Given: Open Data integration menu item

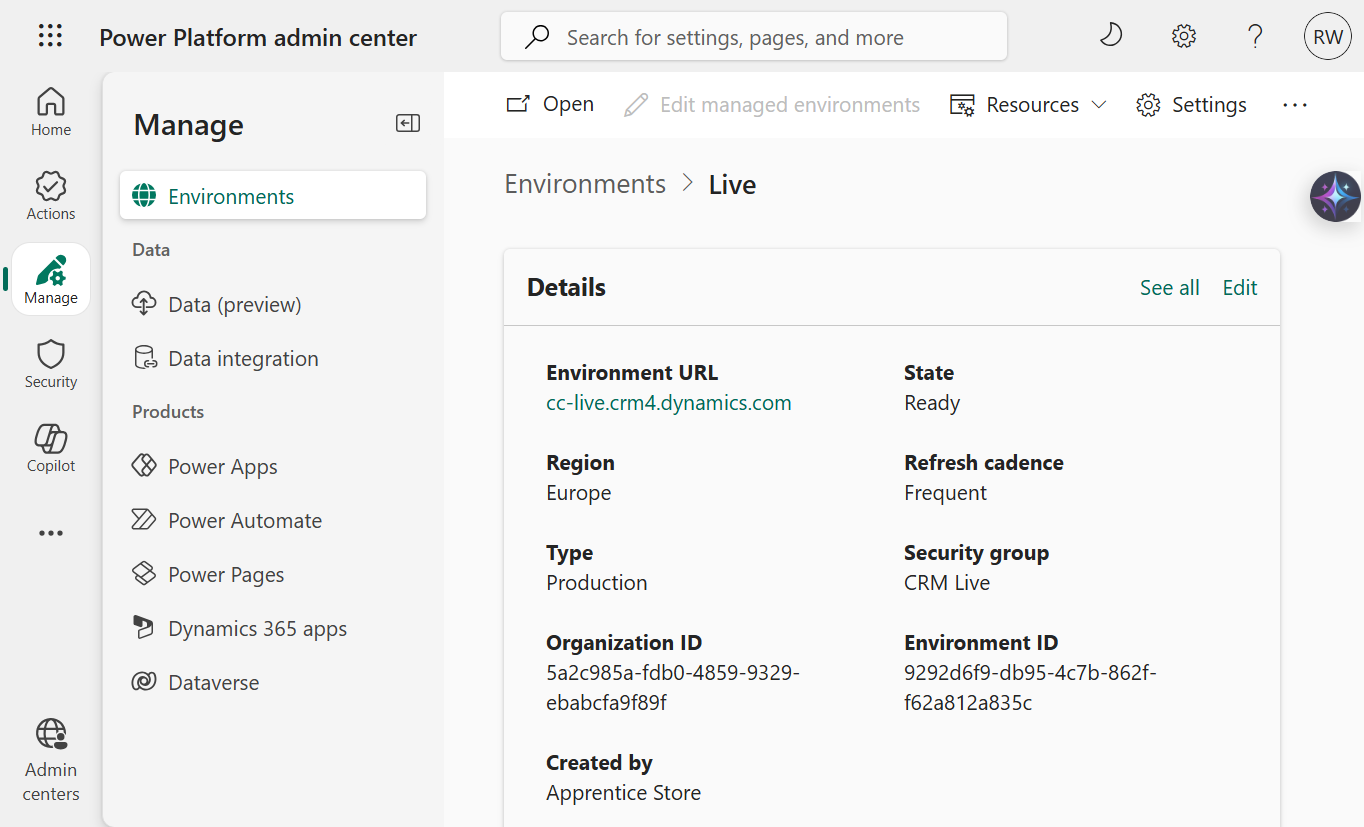Looking at the screenshot, I should (x=273, y=358).
